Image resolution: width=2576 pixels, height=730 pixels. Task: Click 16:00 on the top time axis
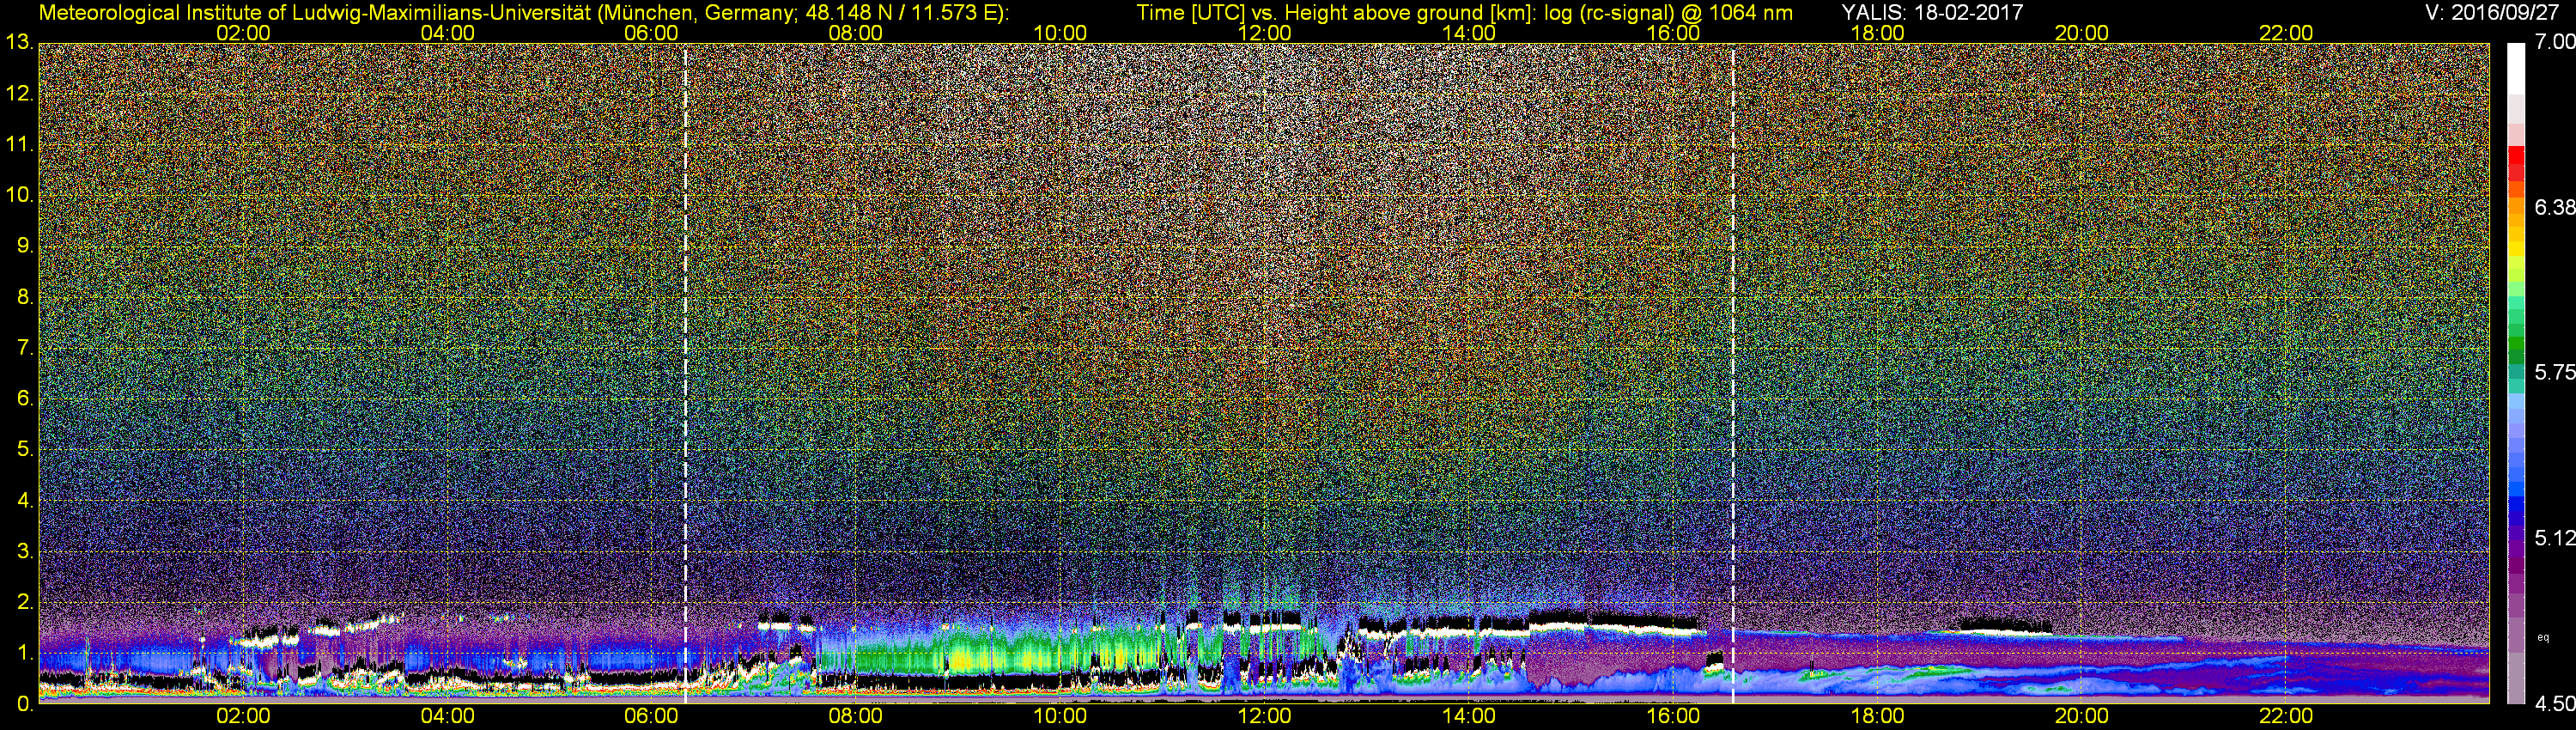[1673, 33]
